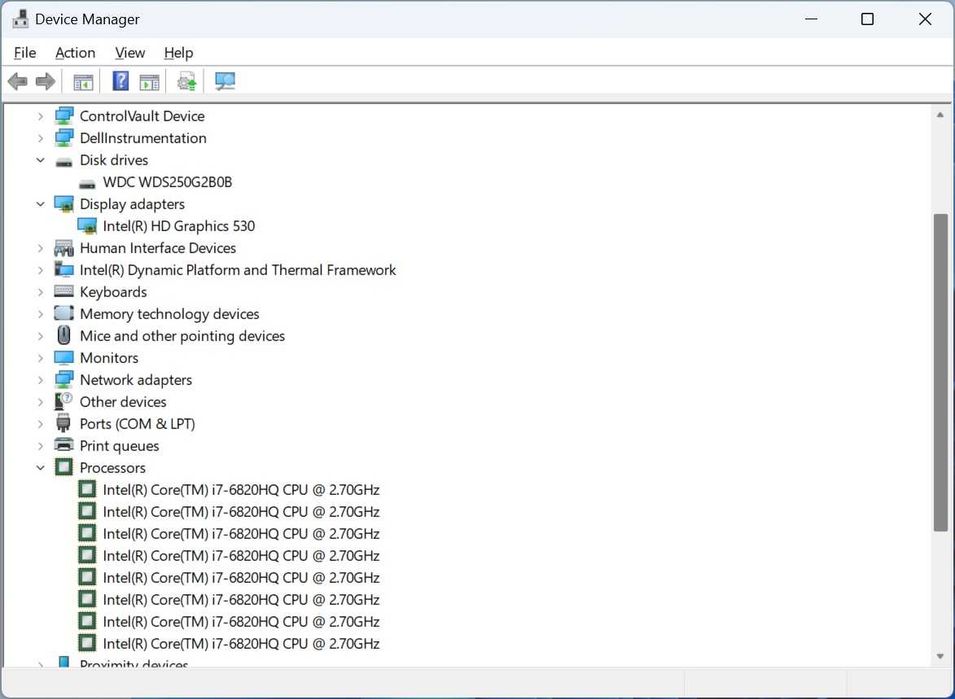
Task: Maximize the Device Manager window
Action: [x=867, y=19]
